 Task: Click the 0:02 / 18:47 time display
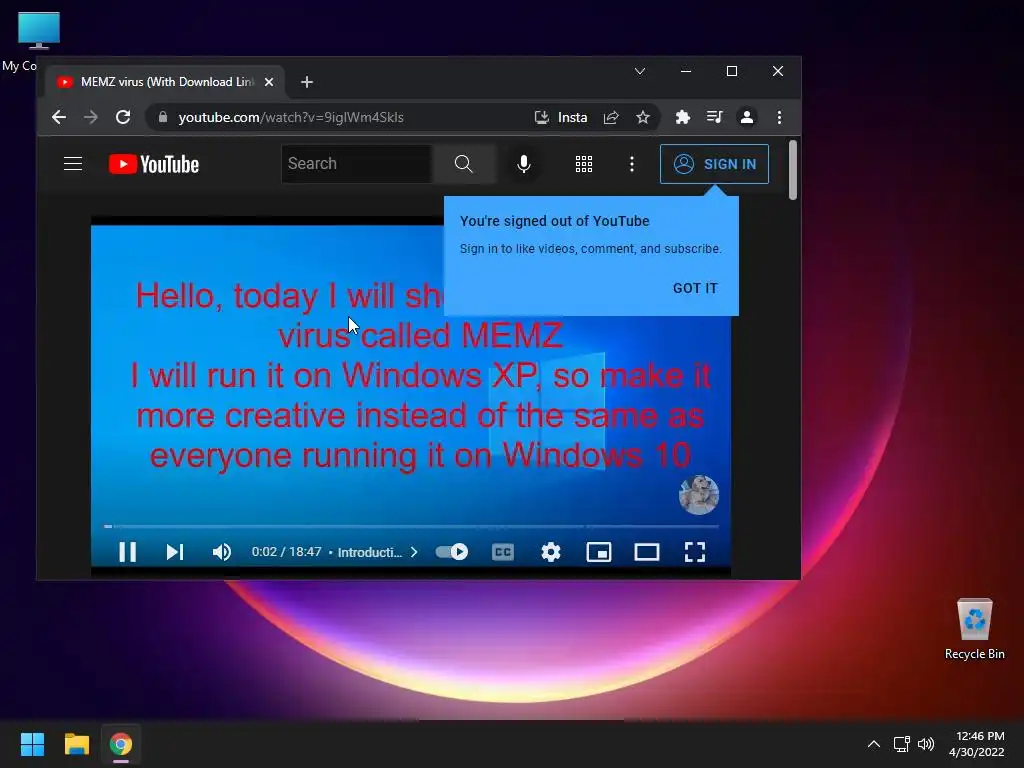coord(286,552)
